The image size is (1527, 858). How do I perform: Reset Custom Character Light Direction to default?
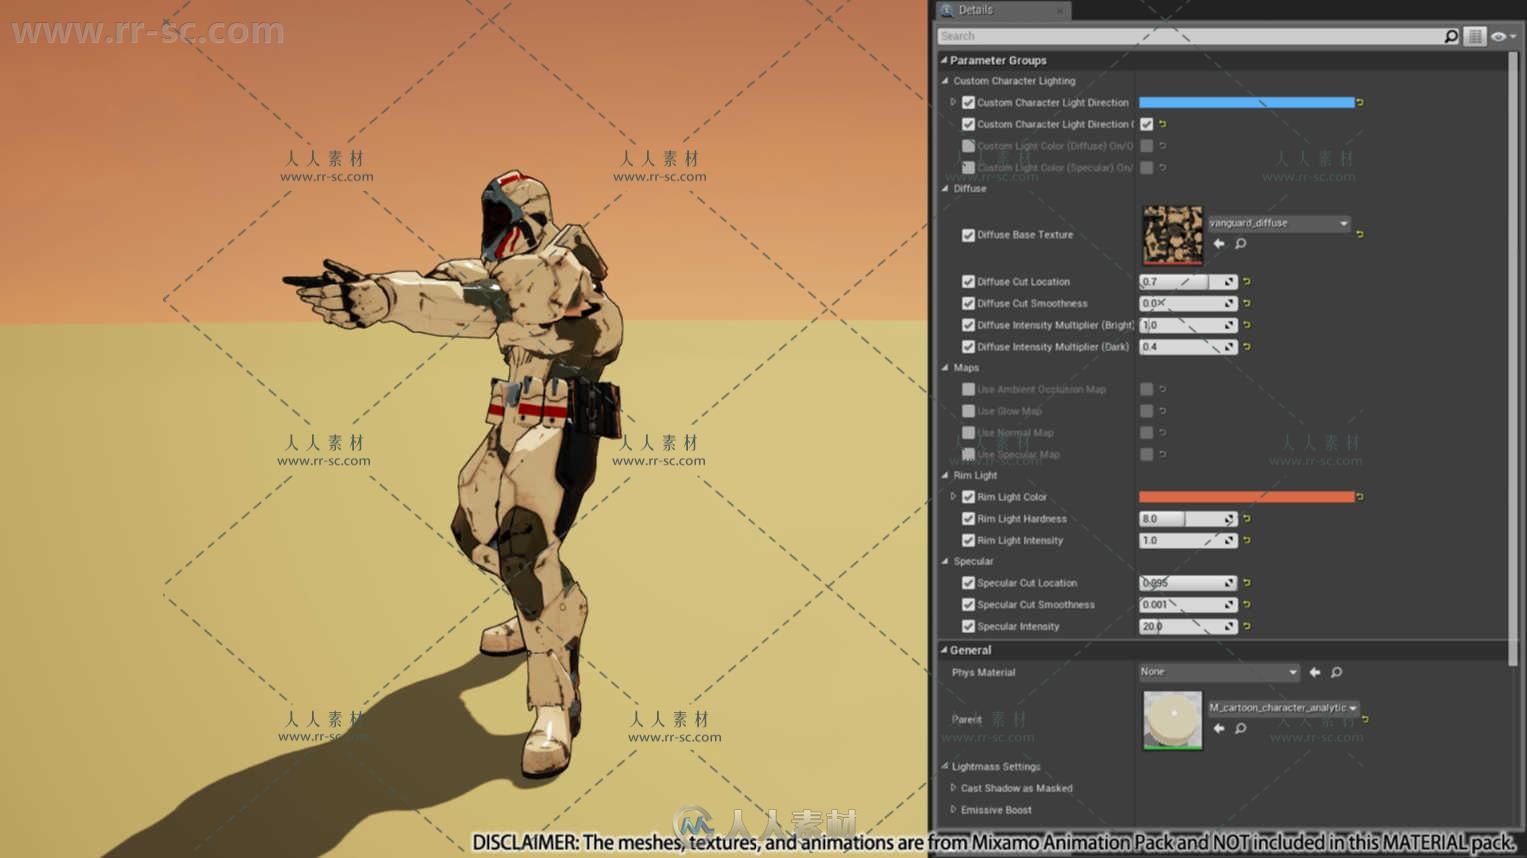pyautogui.click(x=1360, y=102)
